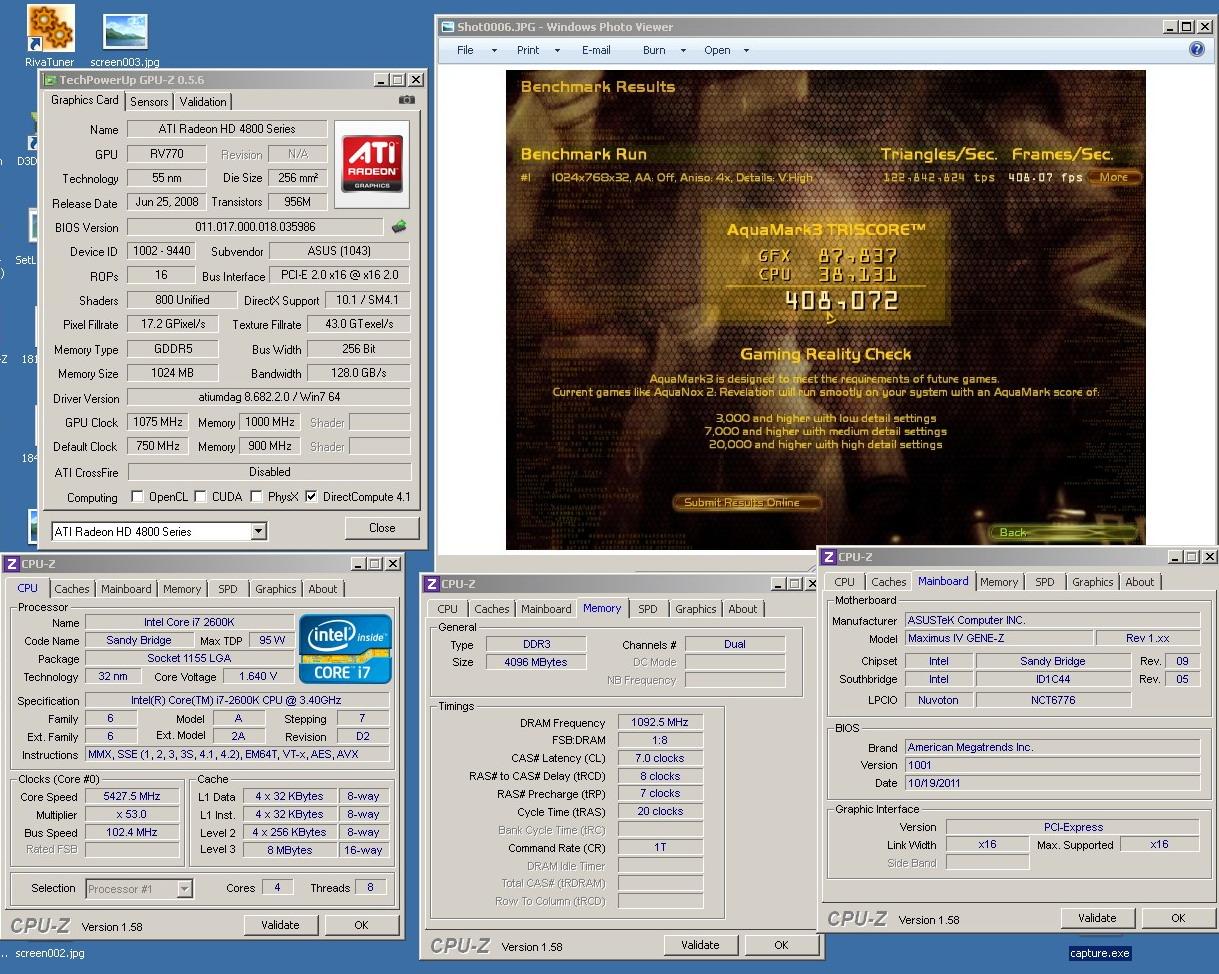Toggle the DirectCompute 4.1 checkbox
The image size is (1219, 974).
click(311, 497)
